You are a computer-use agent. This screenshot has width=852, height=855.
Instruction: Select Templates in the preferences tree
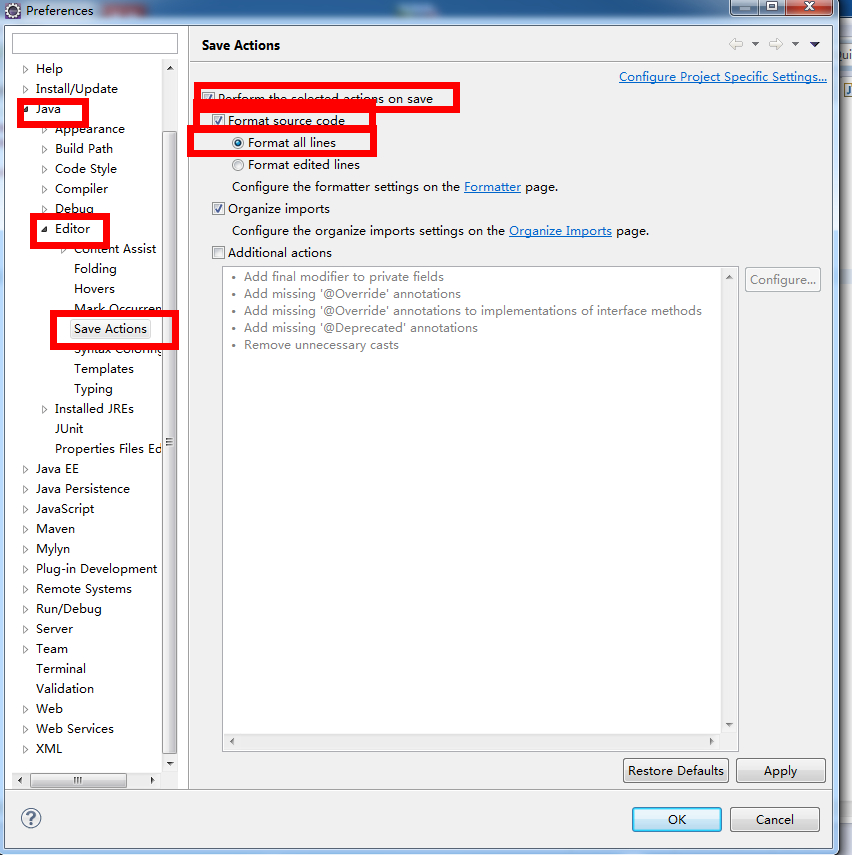103,369
